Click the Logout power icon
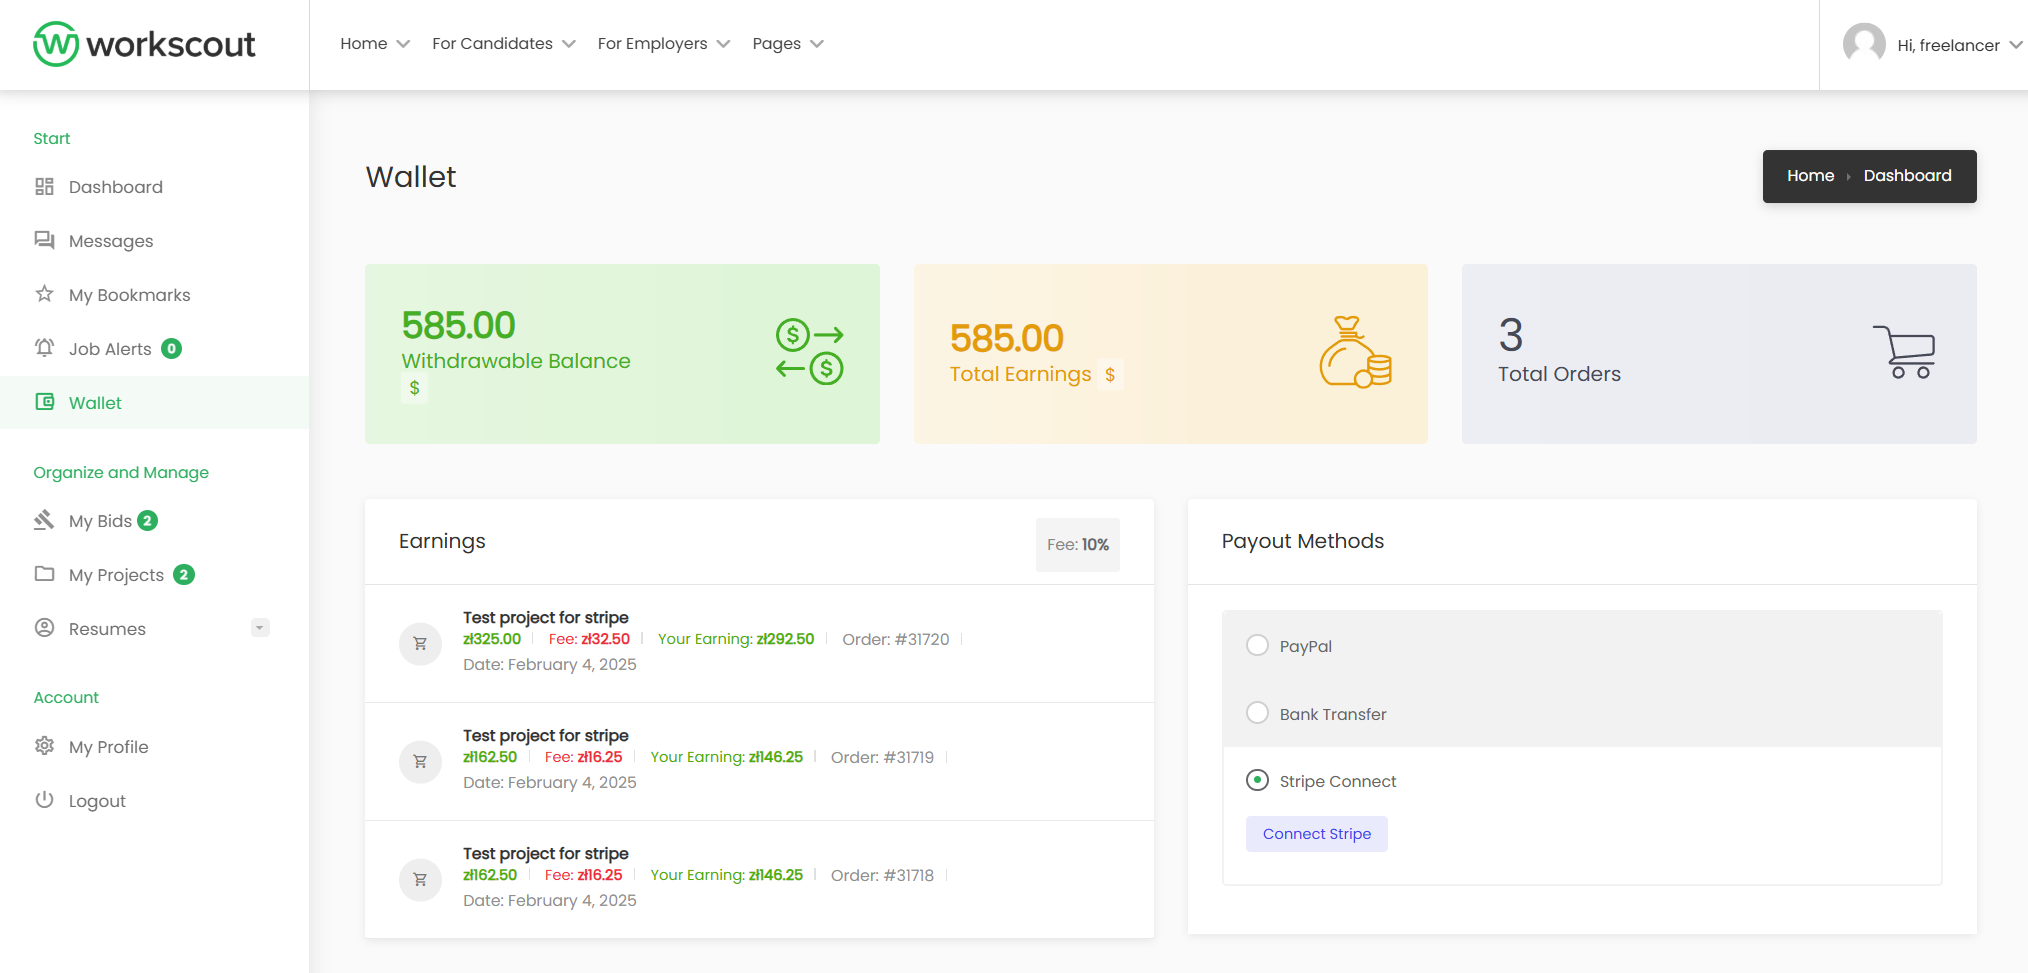 pos(44,800)
